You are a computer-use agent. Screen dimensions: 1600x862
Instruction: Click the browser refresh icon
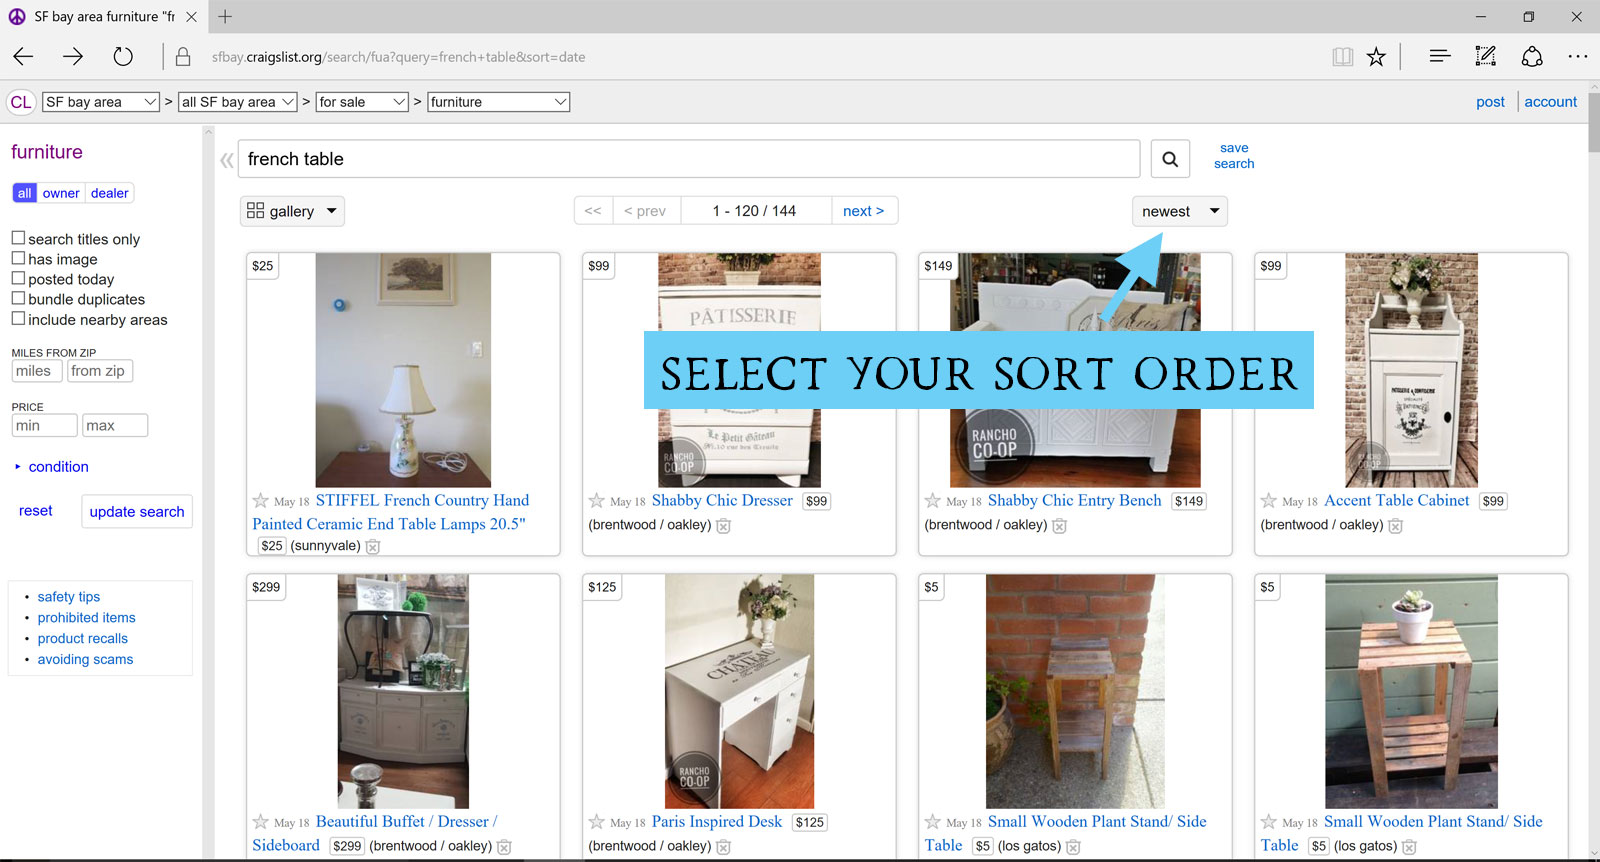click(x=123, y=57)
